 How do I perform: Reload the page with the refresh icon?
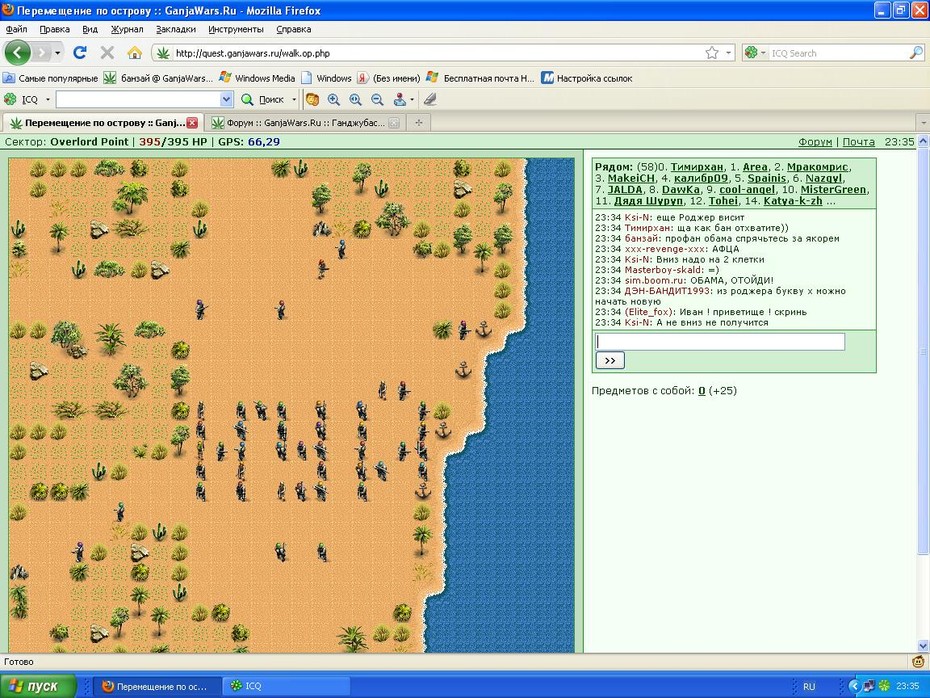(79, 53)
